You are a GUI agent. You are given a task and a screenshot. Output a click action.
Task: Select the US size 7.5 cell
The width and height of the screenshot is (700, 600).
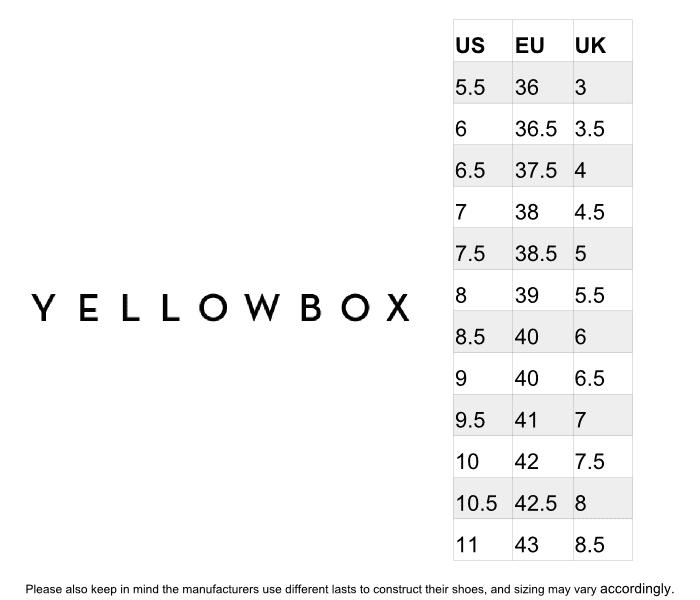(483, 249)
